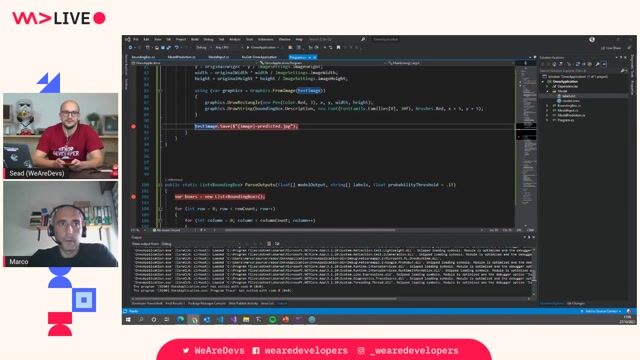
Task: Click the Solution Explorer Properties wrench icon
Action: [597, 64]
